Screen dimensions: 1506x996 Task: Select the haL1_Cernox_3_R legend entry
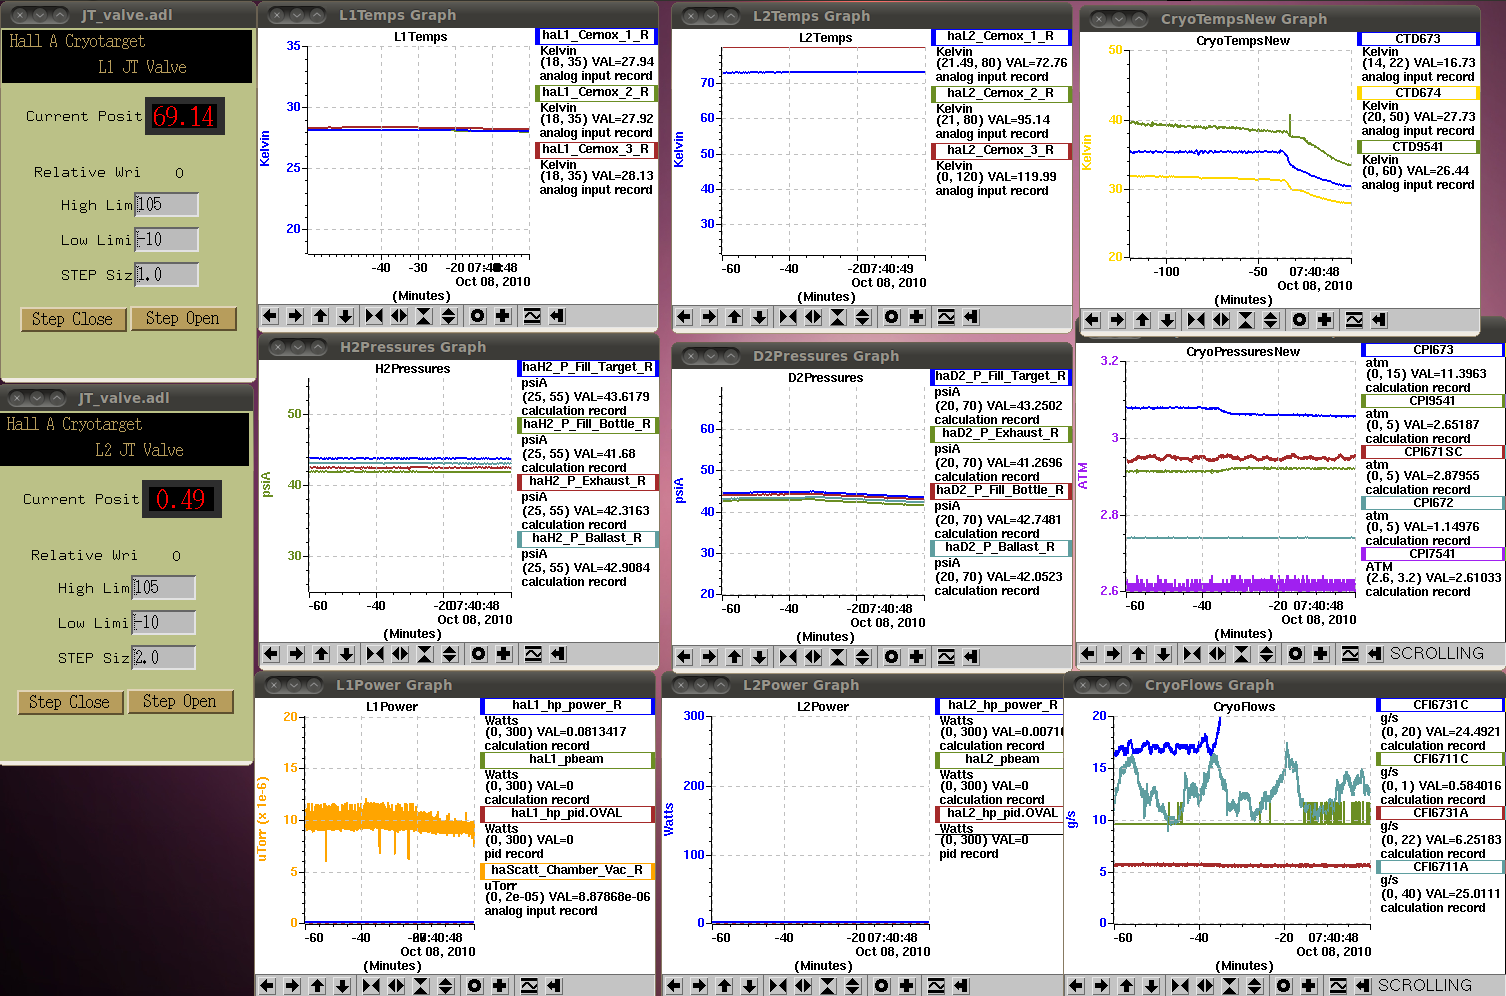596,150
